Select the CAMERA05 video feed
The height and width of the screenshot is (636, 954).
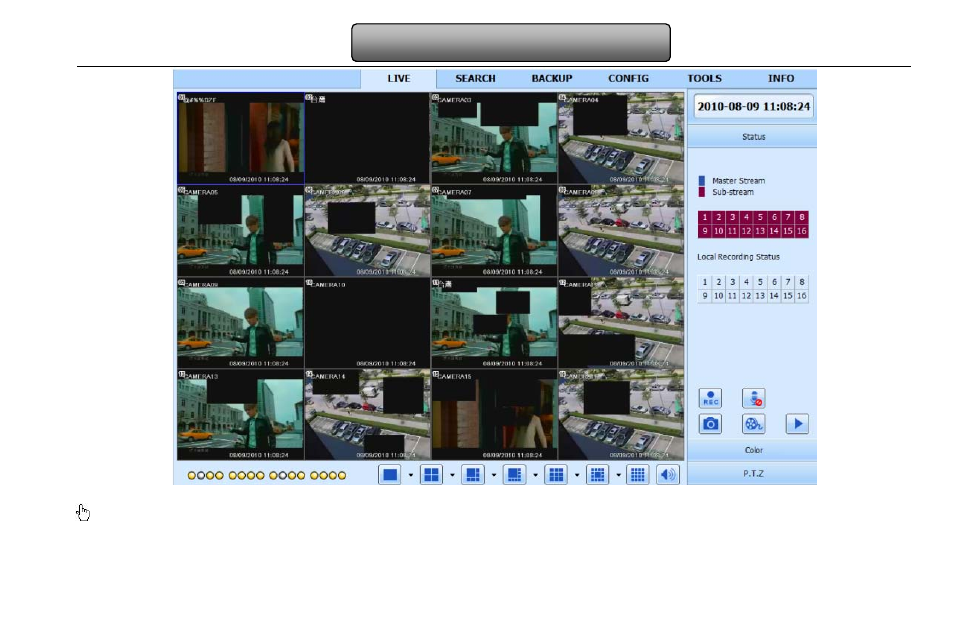coord(240,231)
